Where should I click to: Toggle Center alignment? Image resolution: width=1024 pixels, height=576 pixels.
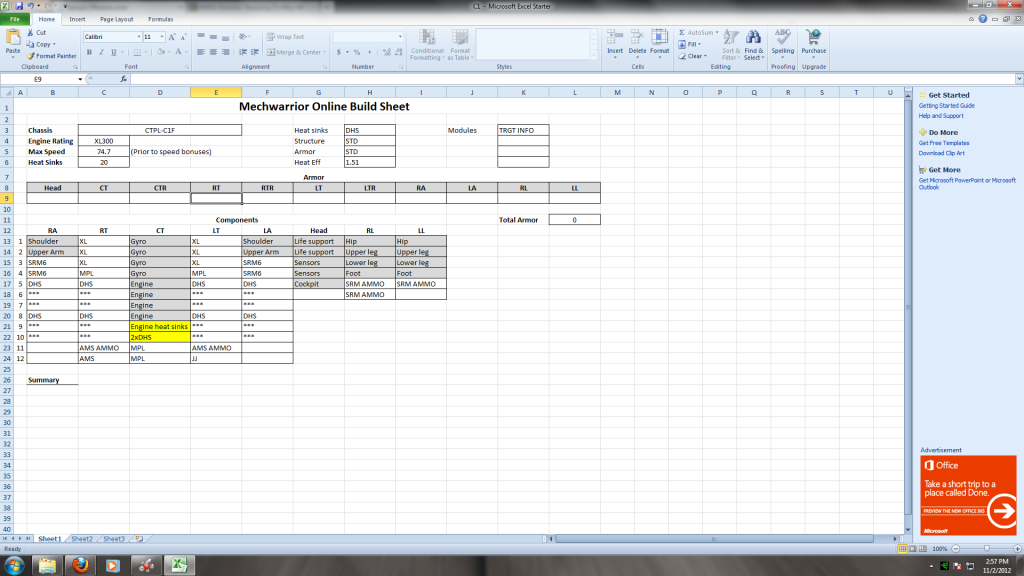pyautogui.click(x=214, y=52)
